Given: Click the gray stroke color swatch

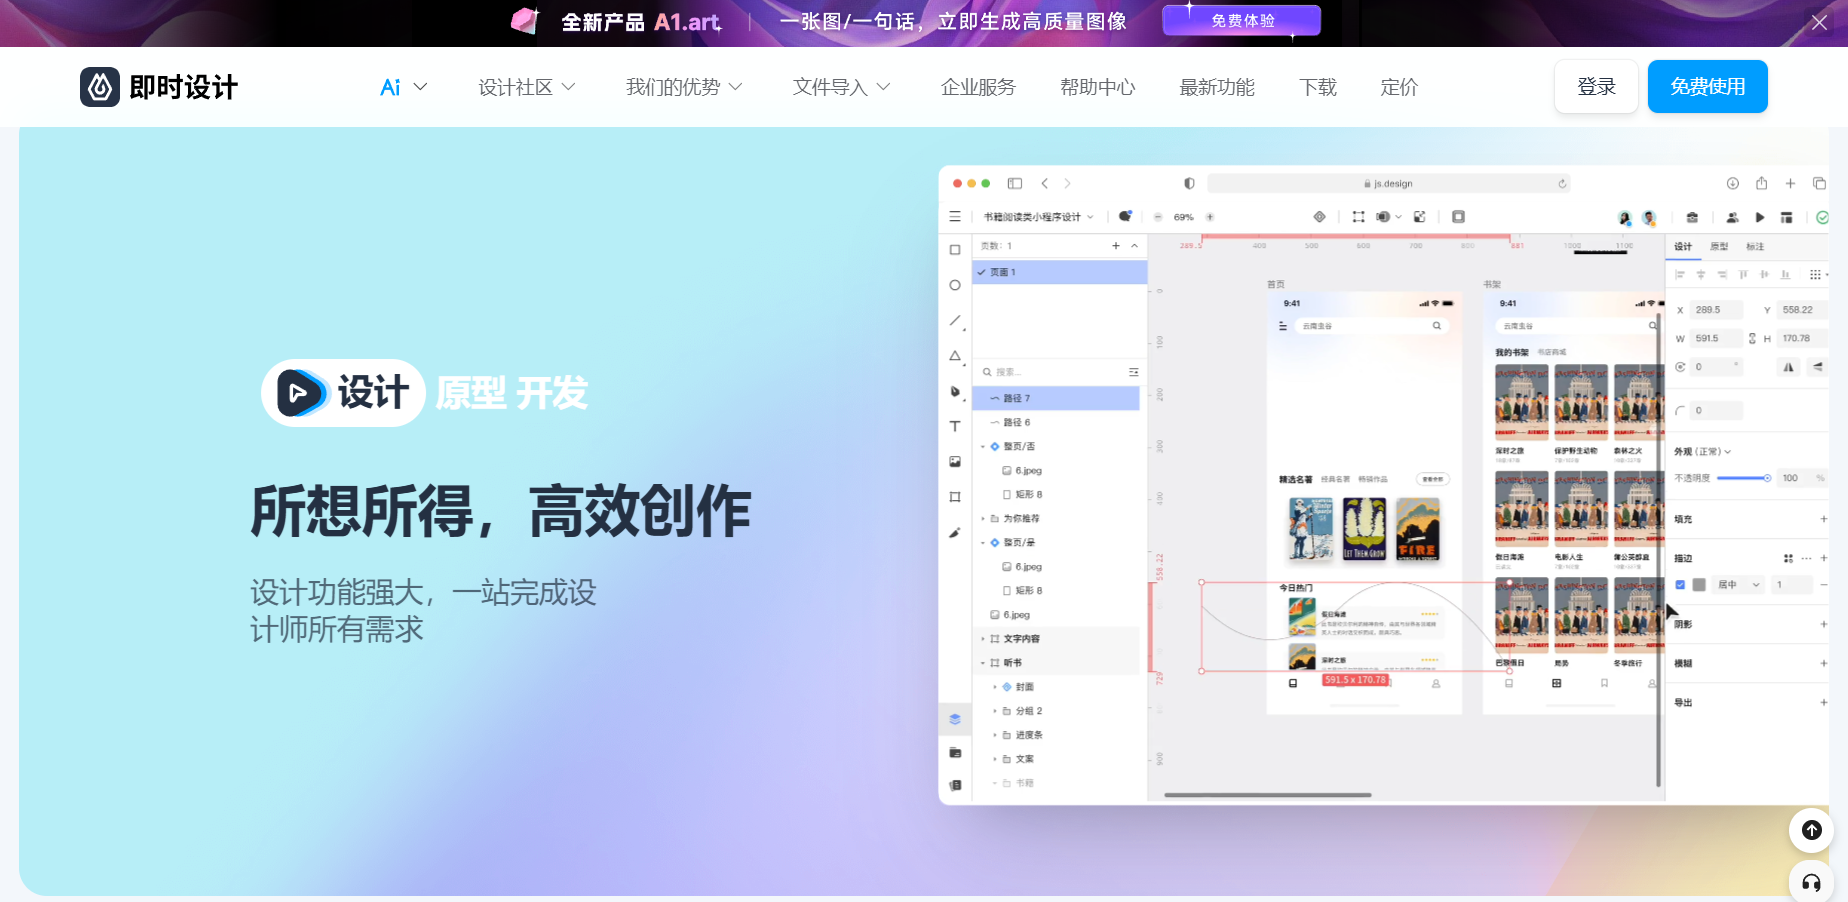Looking at the screenshot, I should [x=1699, y=585].
